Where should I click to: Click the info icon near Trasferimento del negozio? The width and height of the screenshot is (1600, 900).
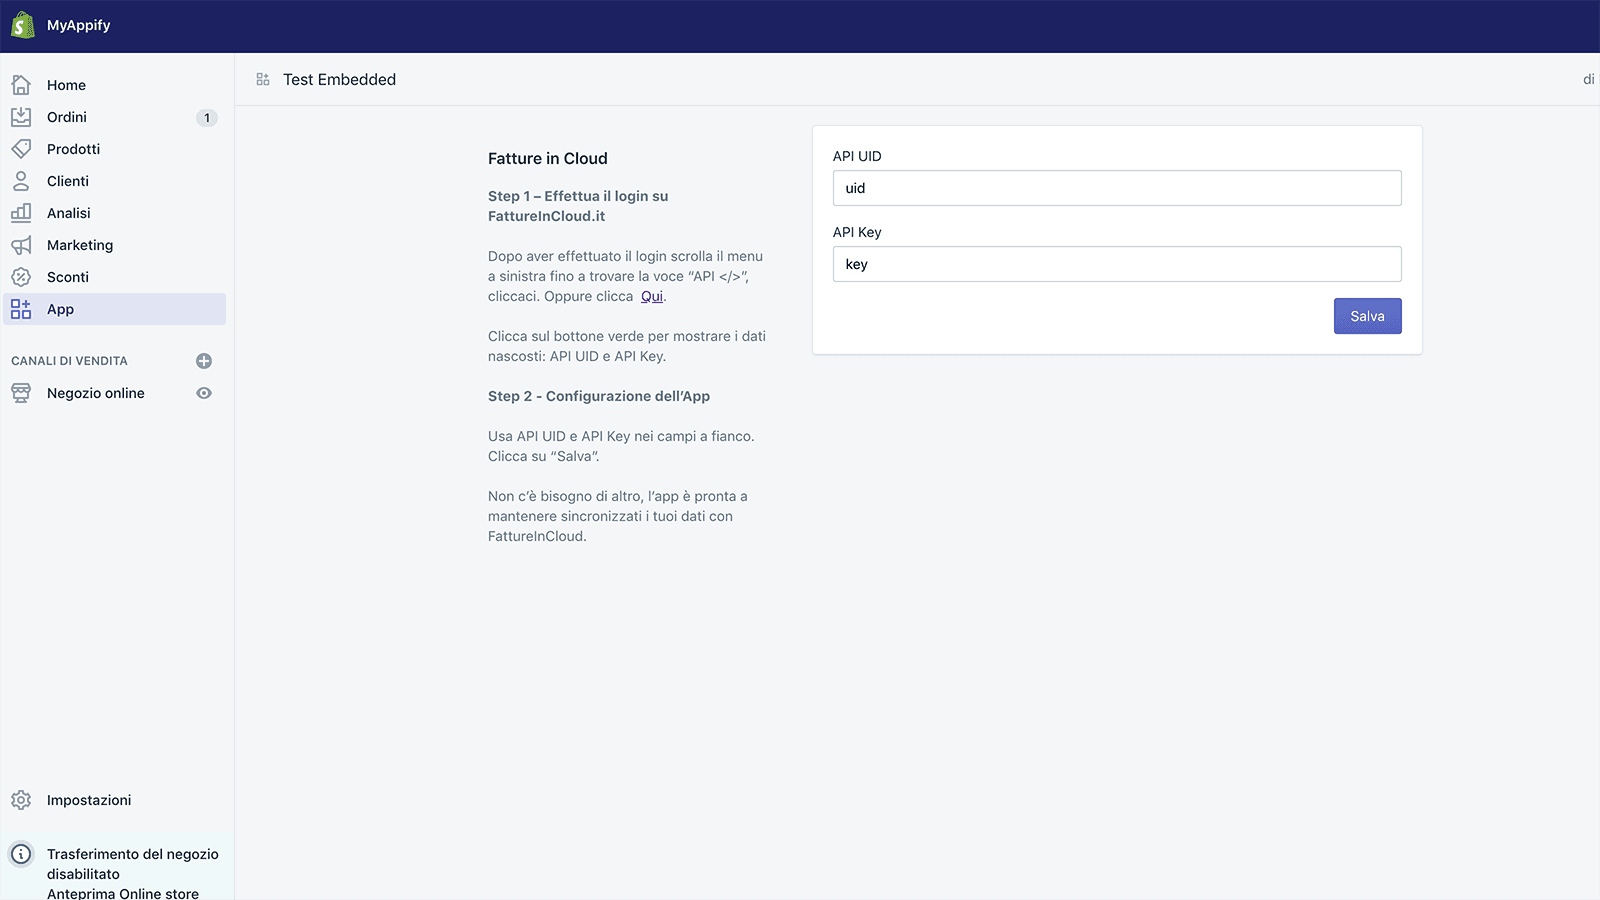point(21,853)
